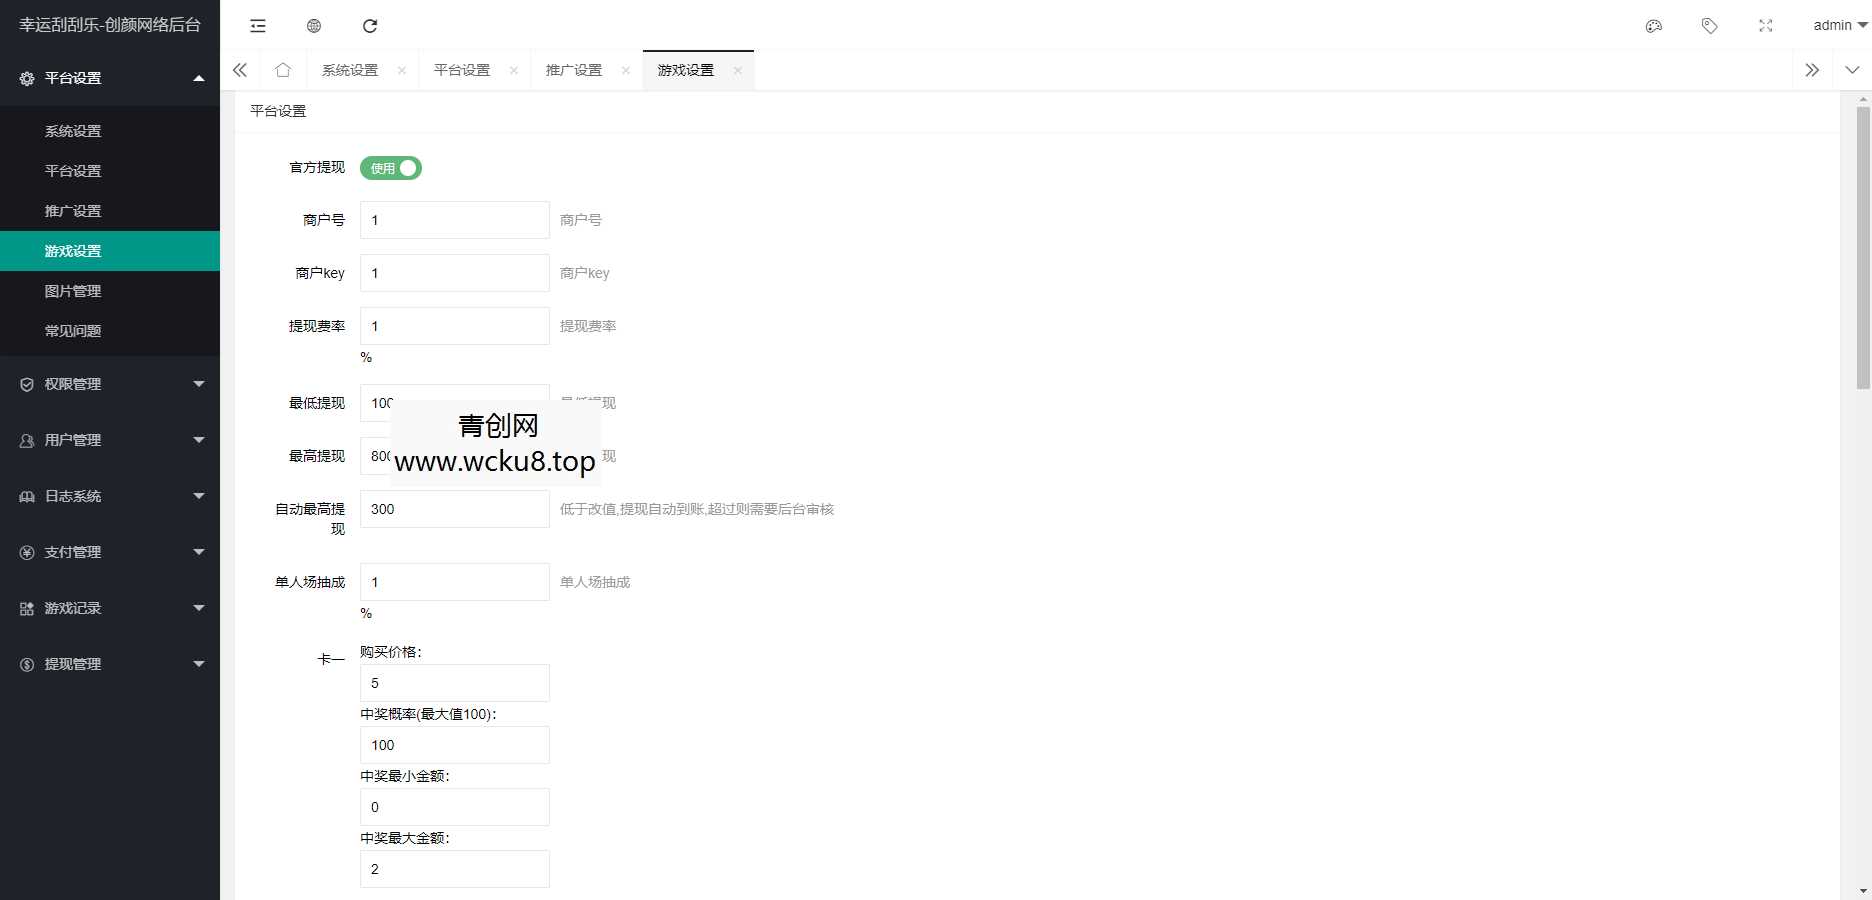Toggle fullscreen mode icon

pyautogui.click(x=1766, y=26)
